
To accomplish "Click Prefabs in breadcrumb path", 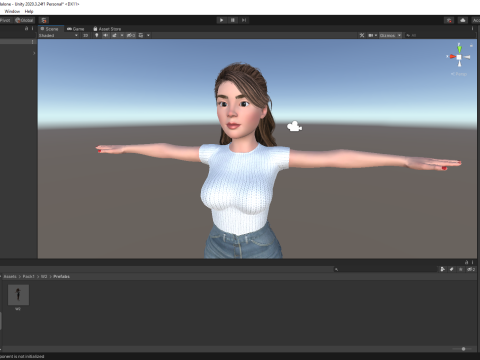I will pyautogui.click(x=61, y=277).
